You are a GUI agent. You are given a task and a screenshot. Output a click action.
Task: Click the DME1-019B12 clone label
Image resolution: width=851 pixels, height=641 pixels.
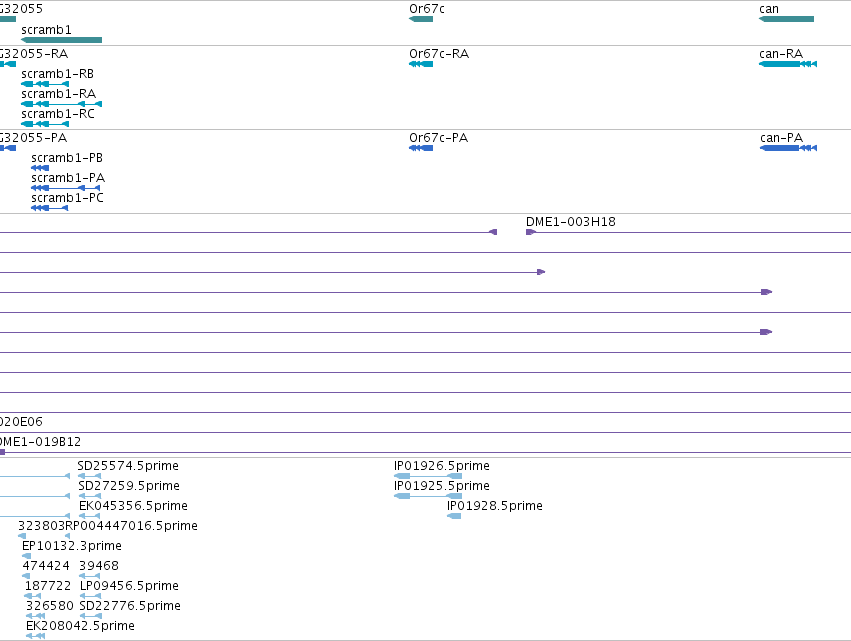click(40, 442)
